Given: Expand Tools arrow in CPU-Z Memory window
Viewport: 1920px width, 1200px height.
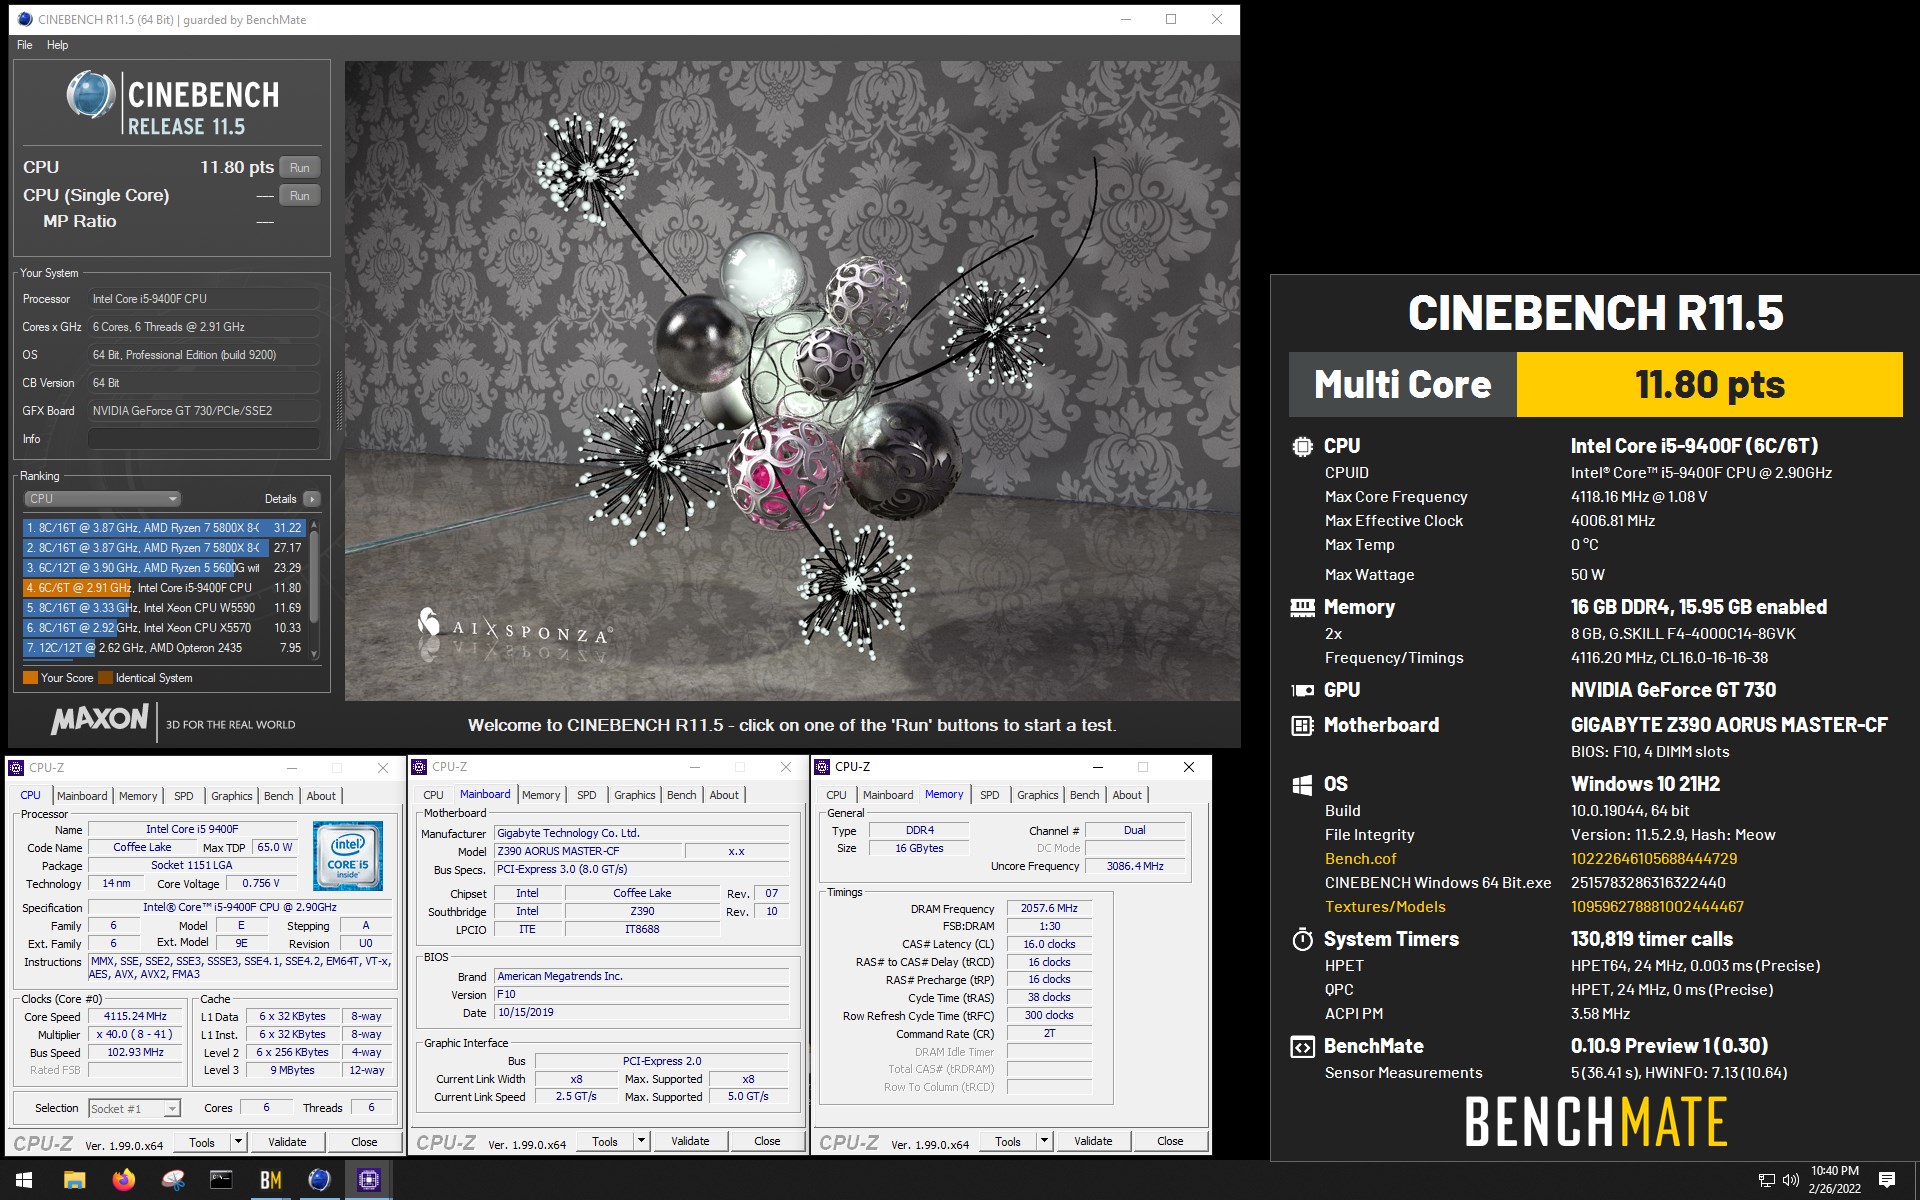Looking at the screenshot, I should [x=1044, y=1141].
